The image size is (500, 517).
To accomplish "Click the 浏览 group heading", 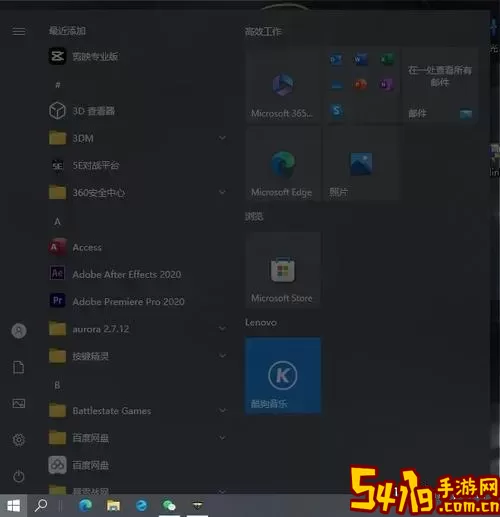I will 254,217.
